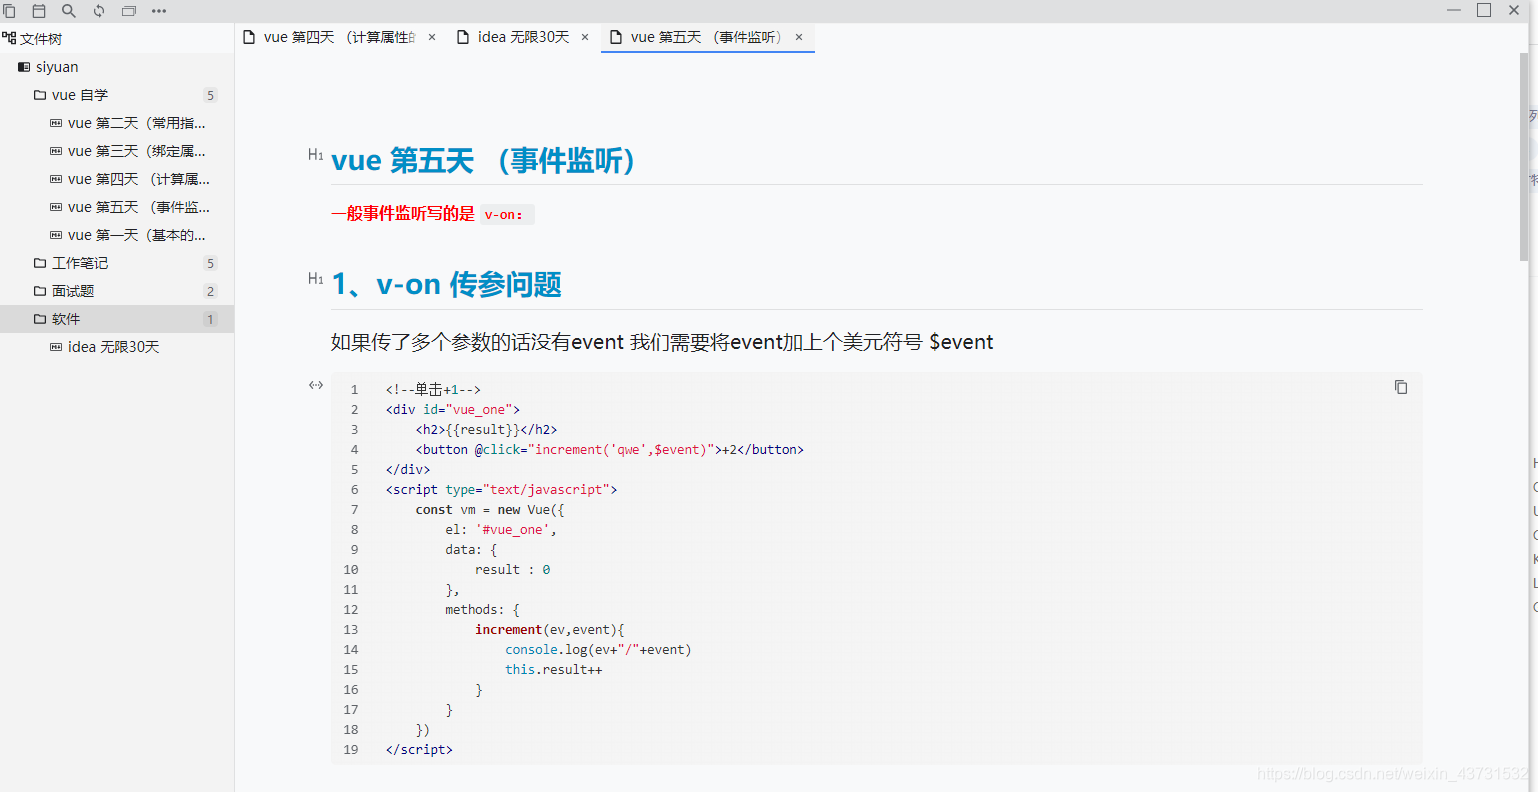Click the H1 marker beside v-on 传参问题 heading
Screen dimensions: 1538x792
(316, 279)
